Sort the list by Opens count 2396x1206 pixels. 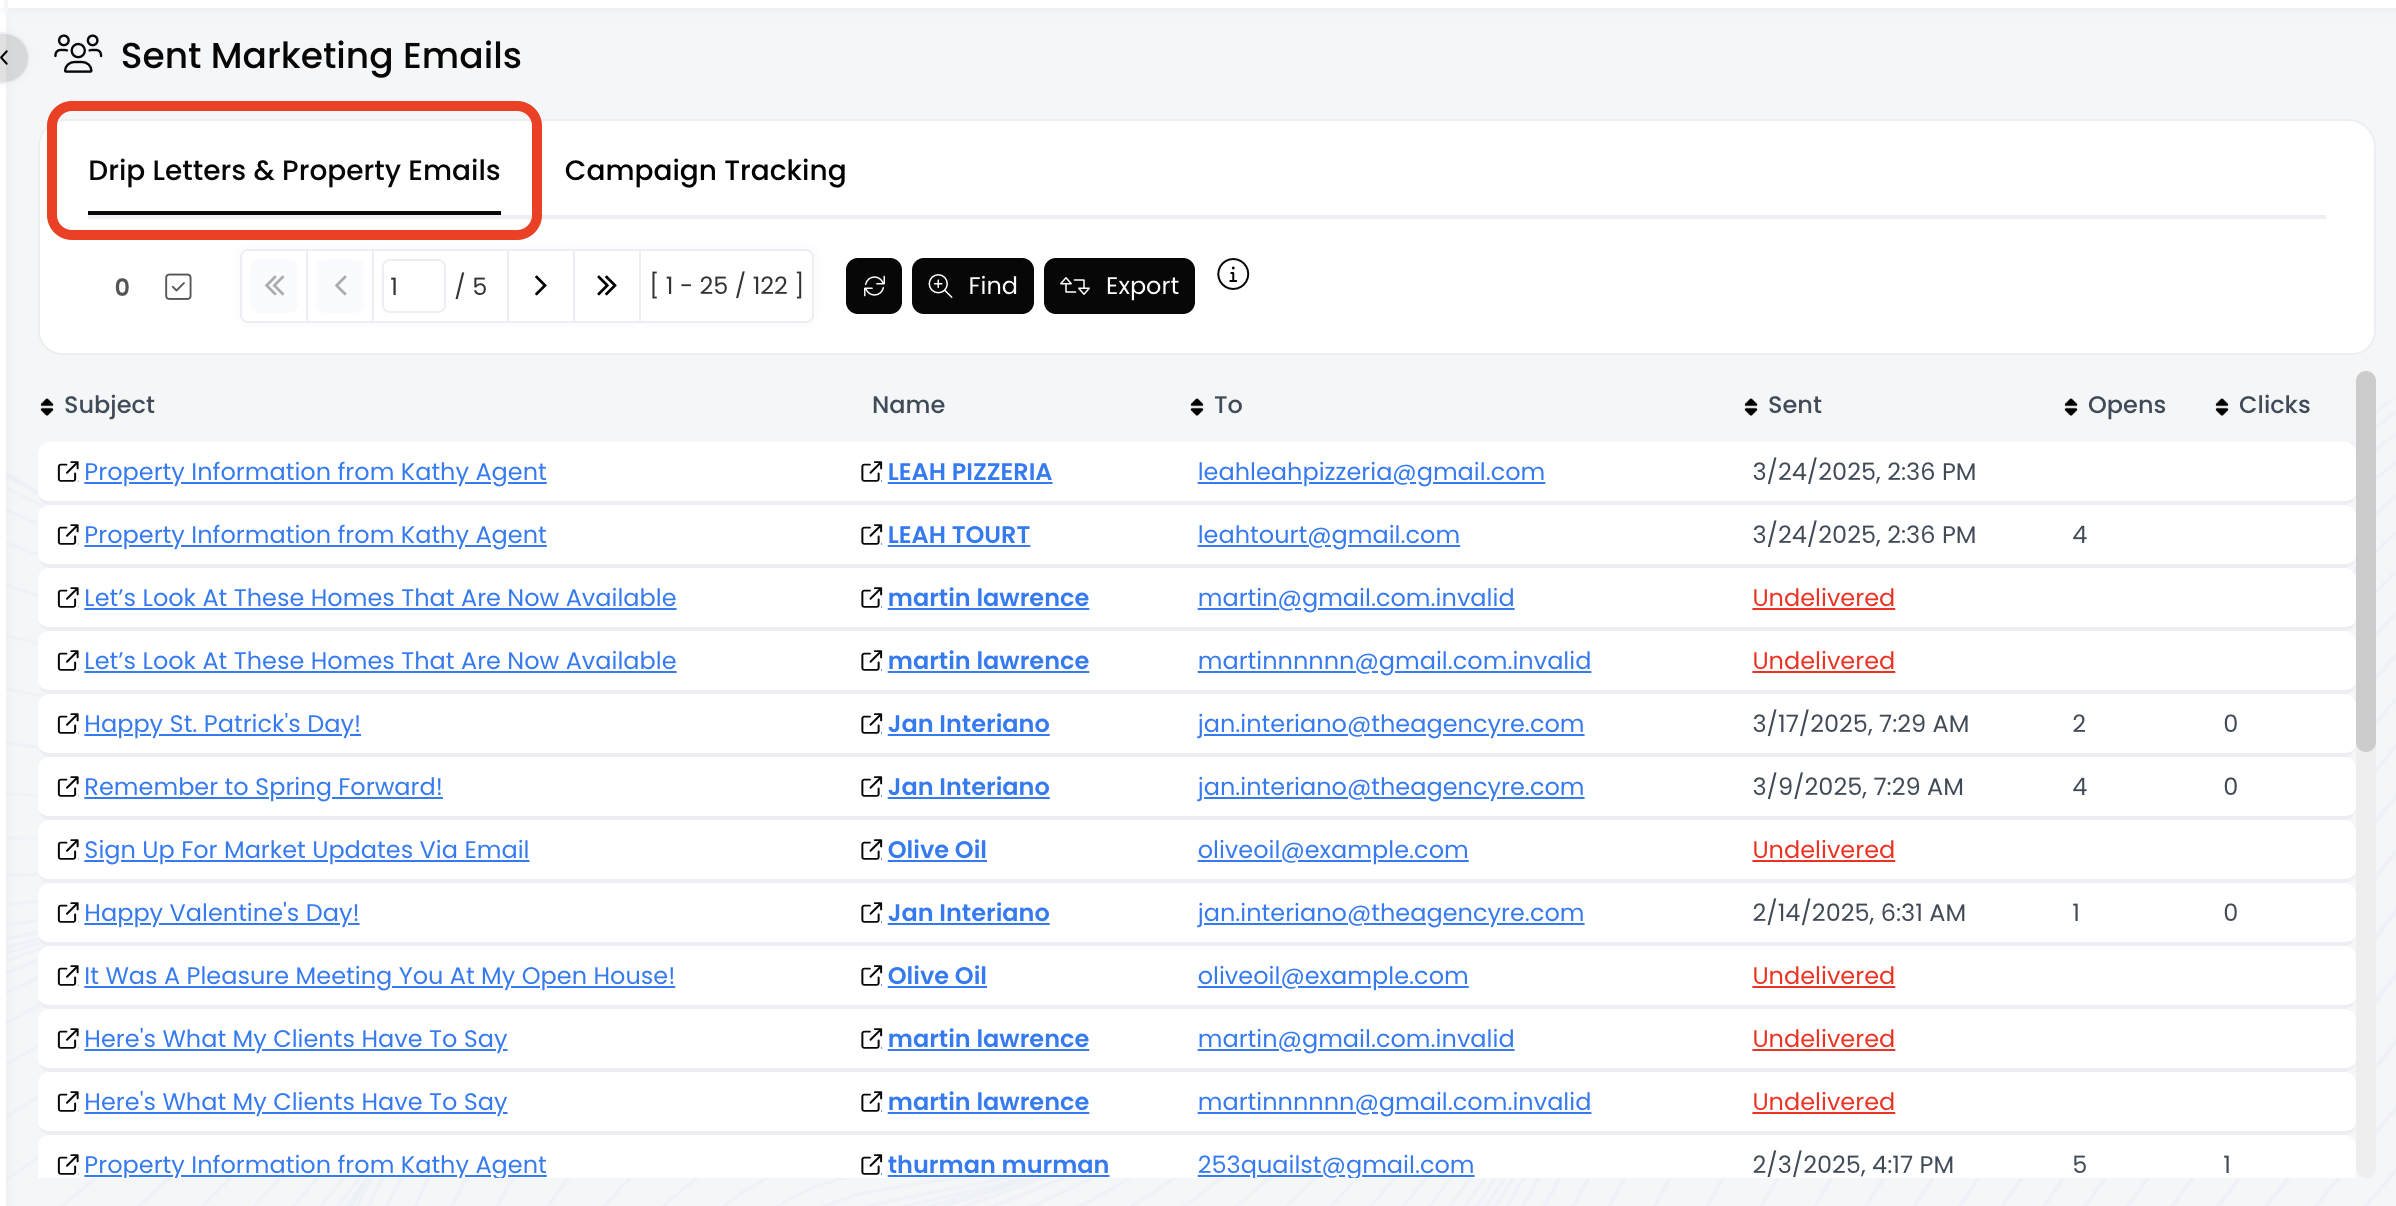pyautogui.click(x=2114, y=405)
